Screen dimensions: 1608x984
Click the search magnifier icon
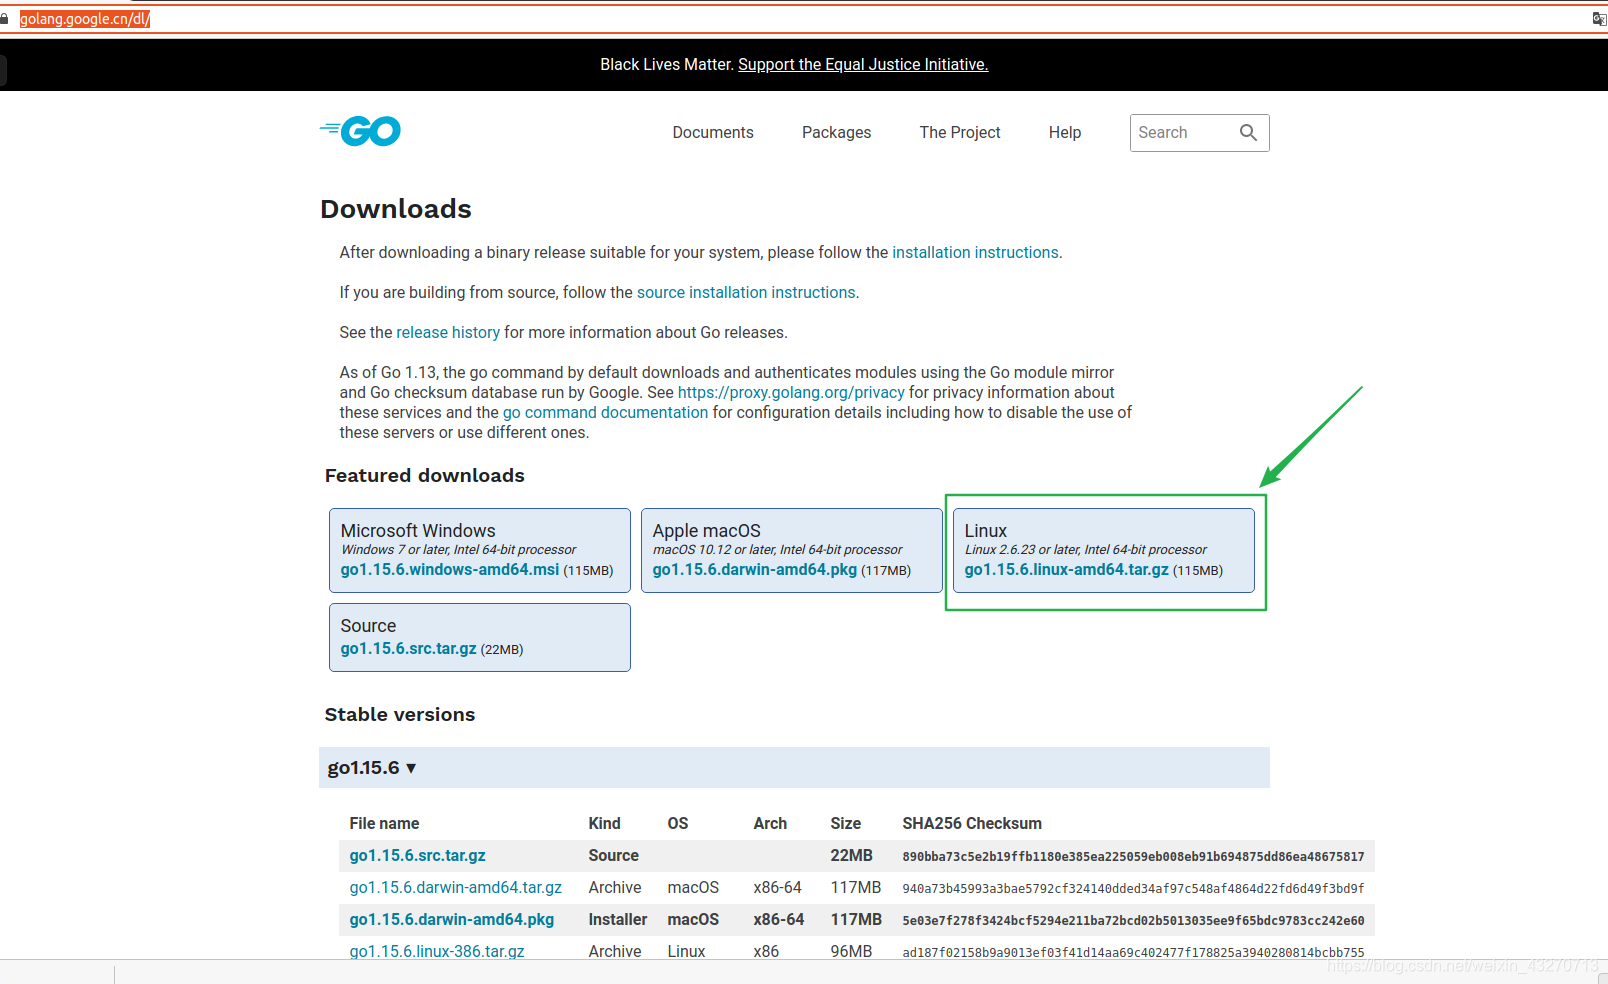pos(1248,132)
